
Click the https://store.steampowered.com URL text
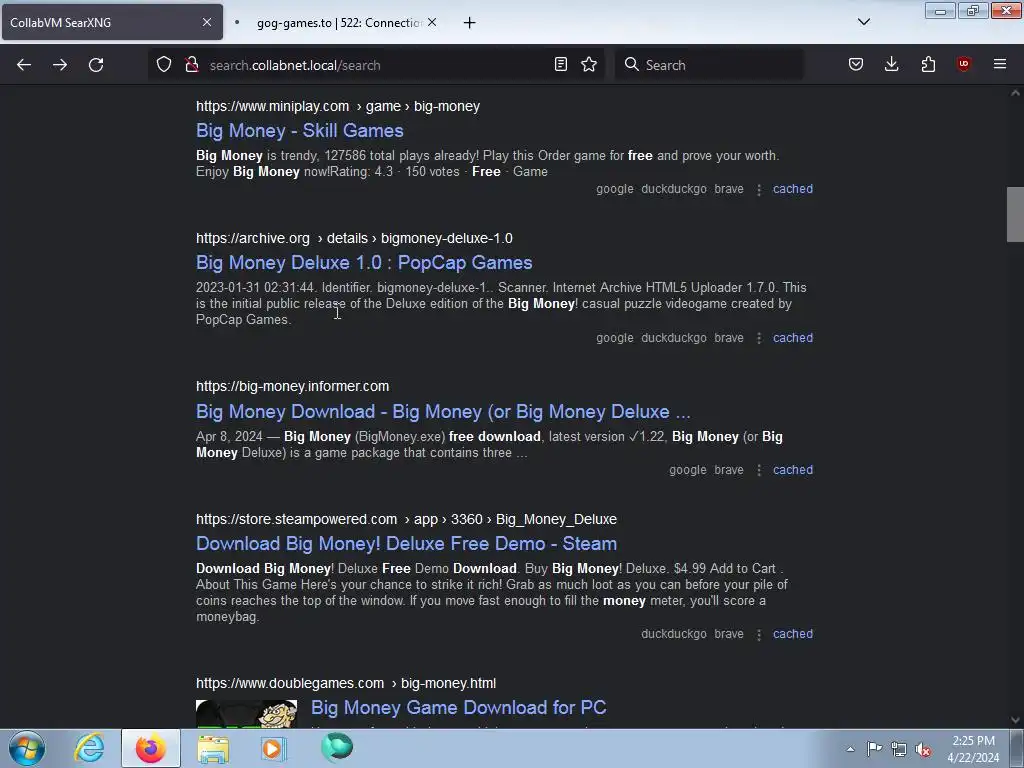tap(296, 519)
